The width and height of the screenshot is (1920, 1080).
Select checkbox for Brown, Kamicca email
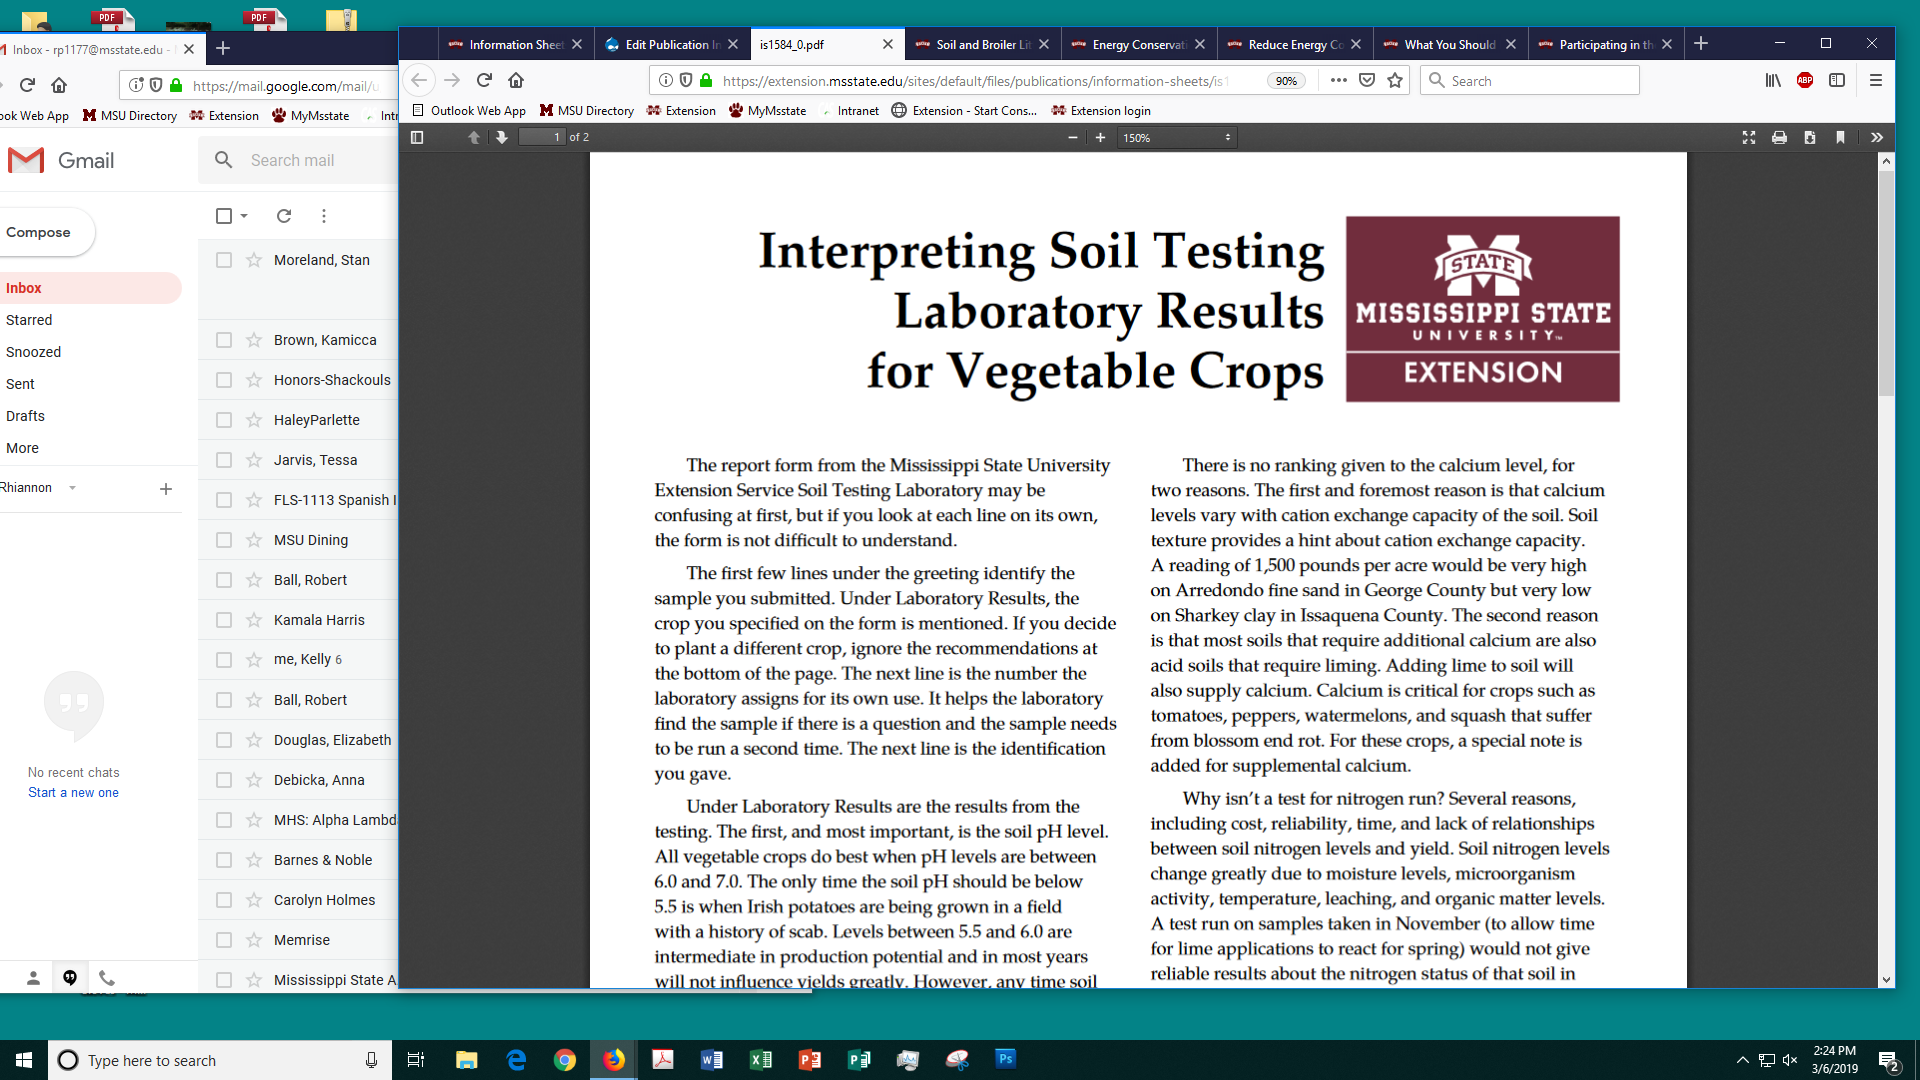(224, 340)
